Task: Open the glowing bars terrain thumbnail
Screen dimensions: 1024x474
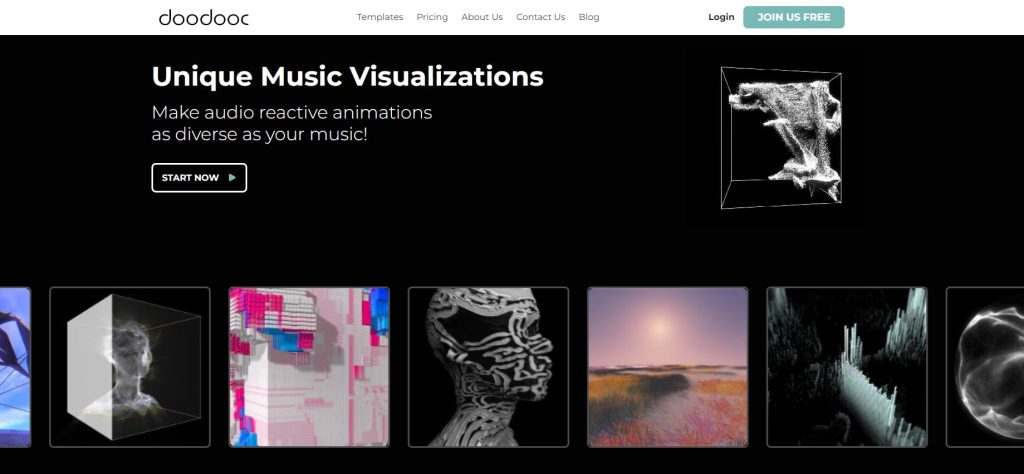Action: pyautogui.click(x=847, y=366)
